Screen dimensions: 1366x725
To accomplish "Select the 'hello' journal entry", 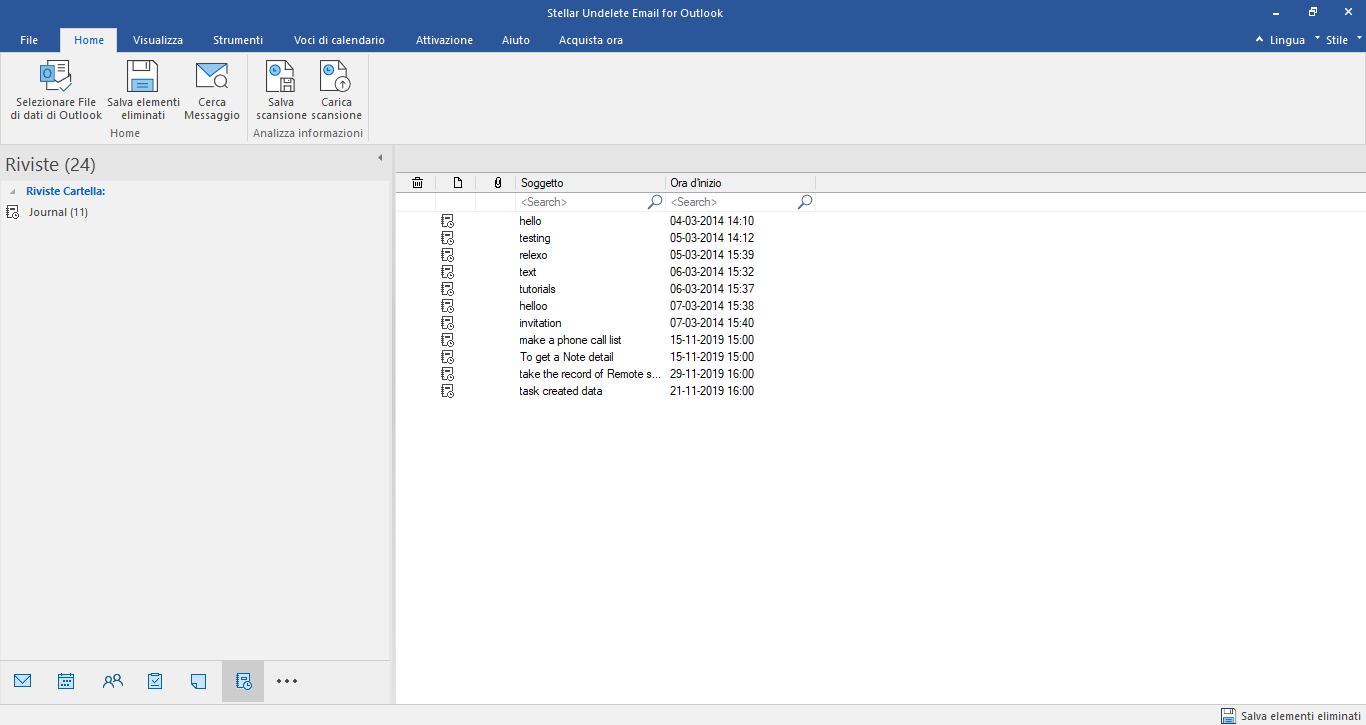I will [x=530, y=221].
